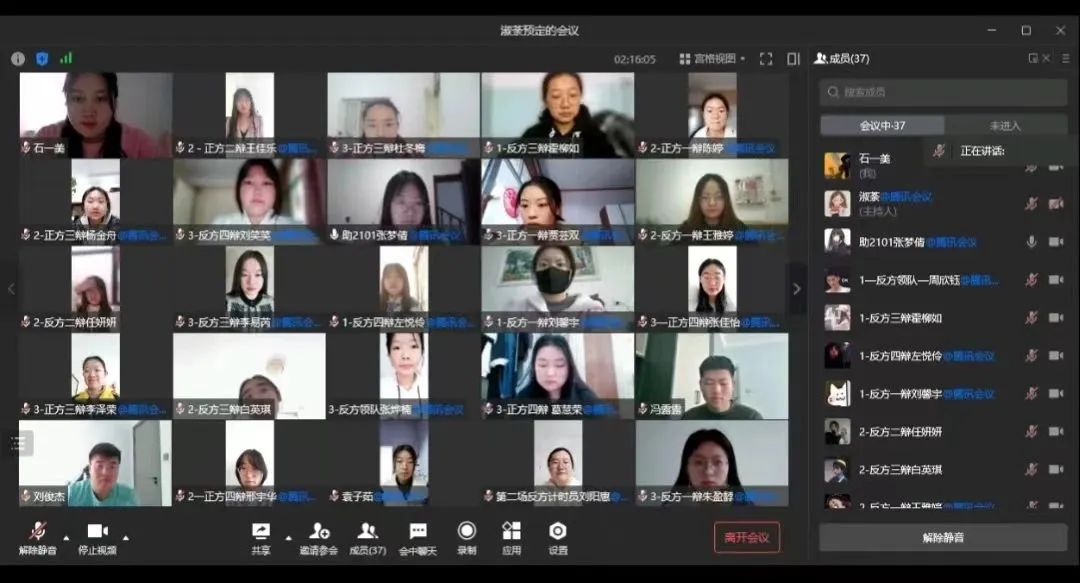This screenshot has width=1080, height=583.
Task: Open 设置 settings in meeting toolbar
Action: pyautogui.click(x=558, y=532)
